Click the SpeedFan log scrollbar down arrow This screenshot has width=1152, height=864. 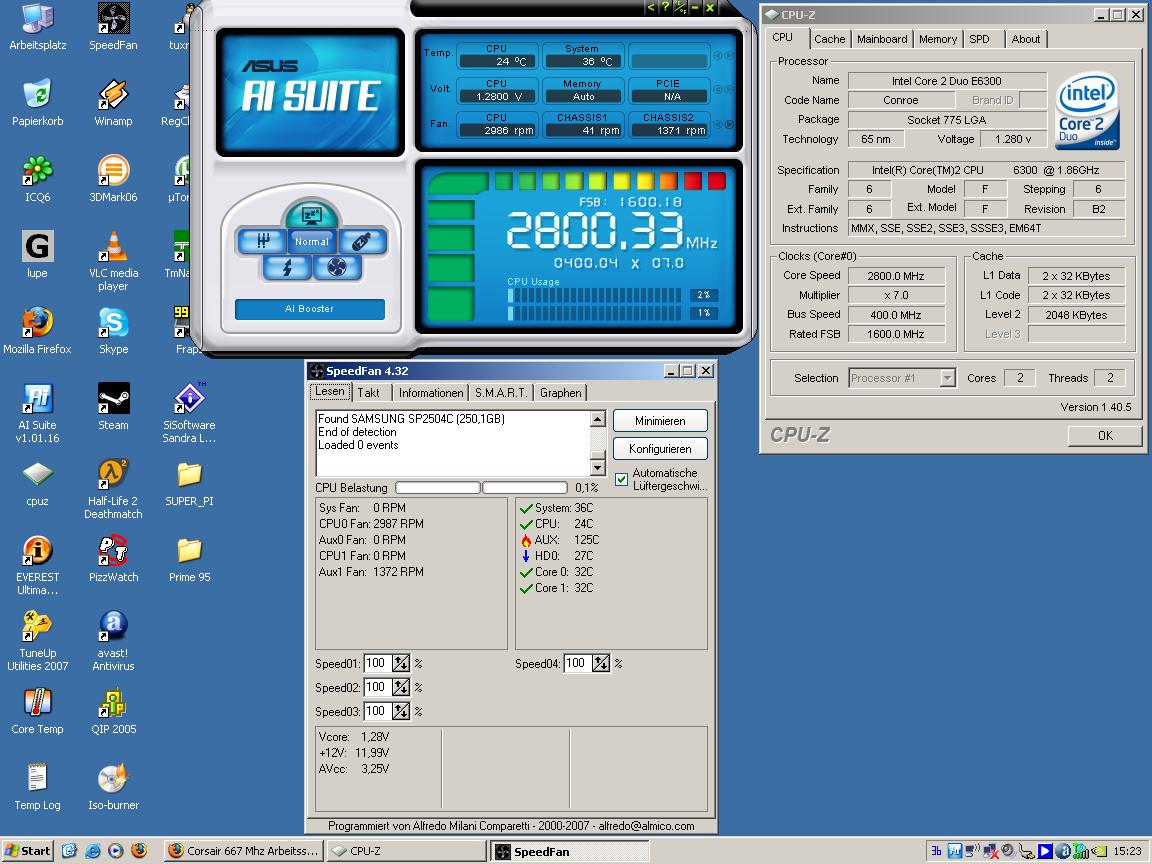point(598,468)
